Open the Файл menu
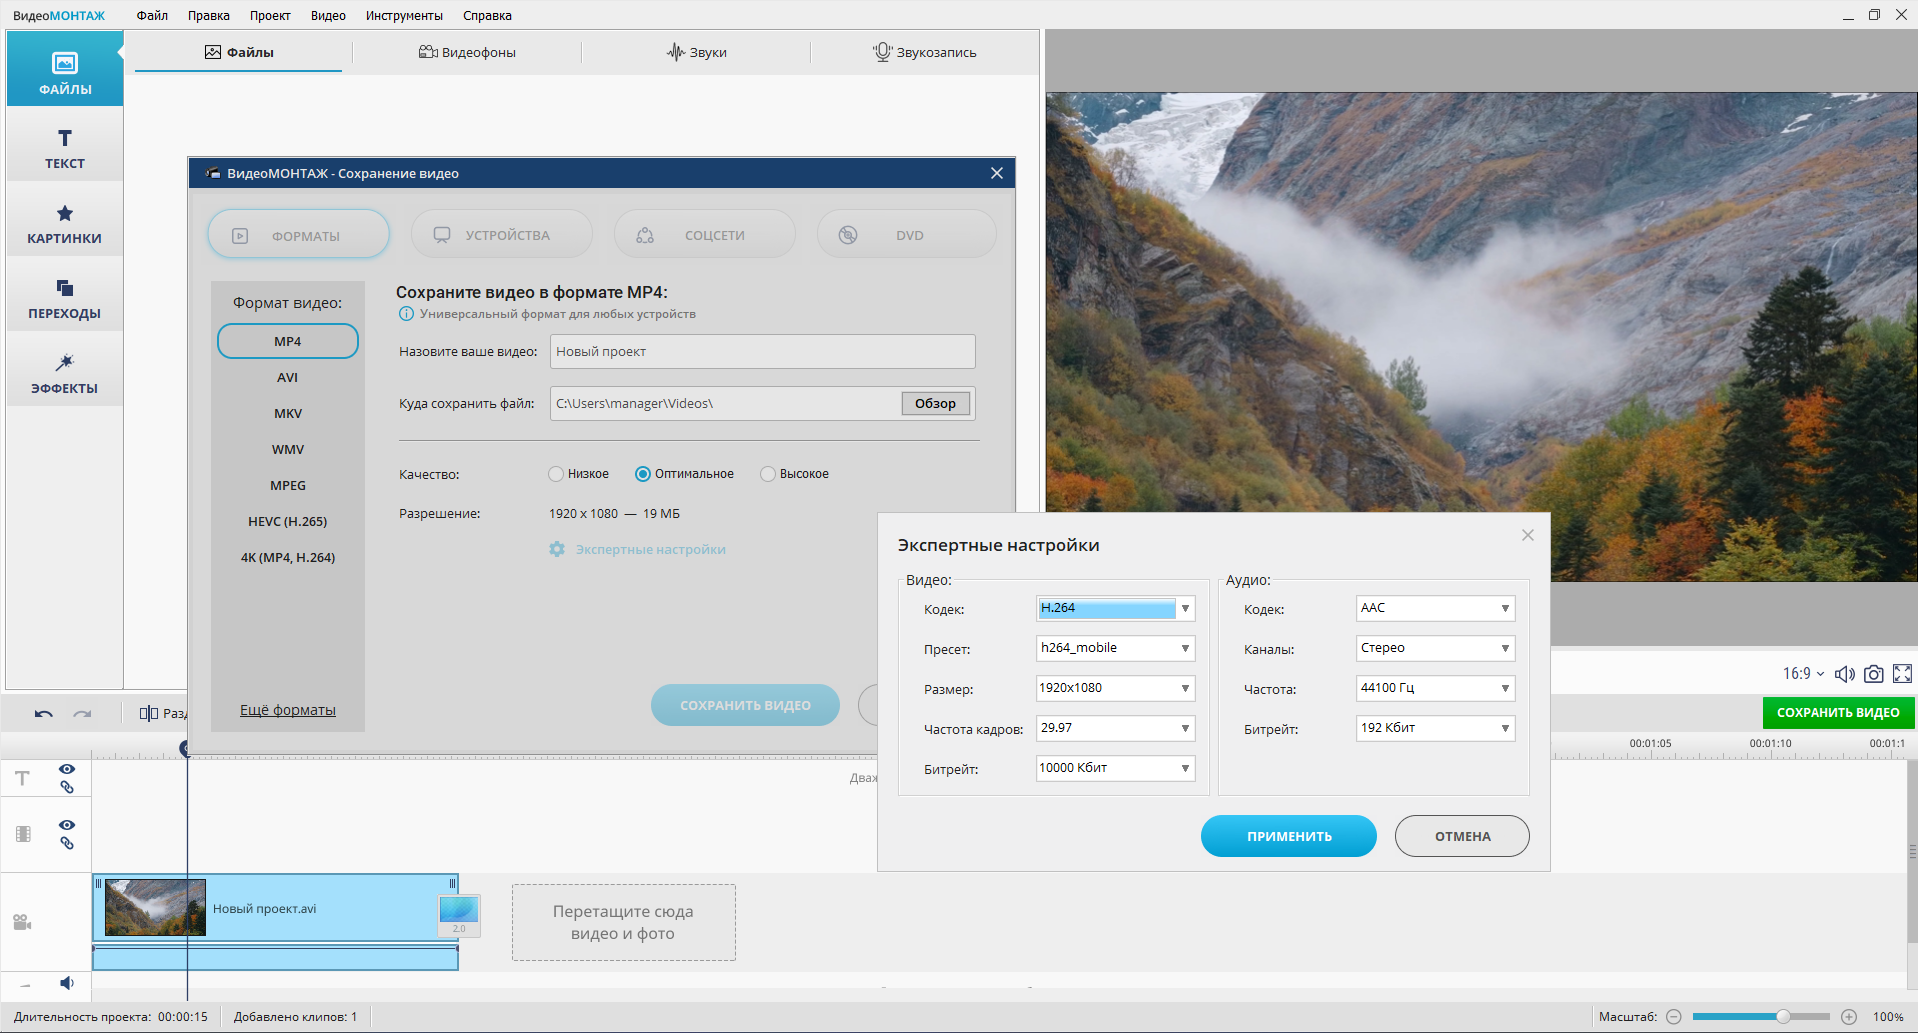This screenshot has height=1033, width=1918. click(x=152, y=15)
